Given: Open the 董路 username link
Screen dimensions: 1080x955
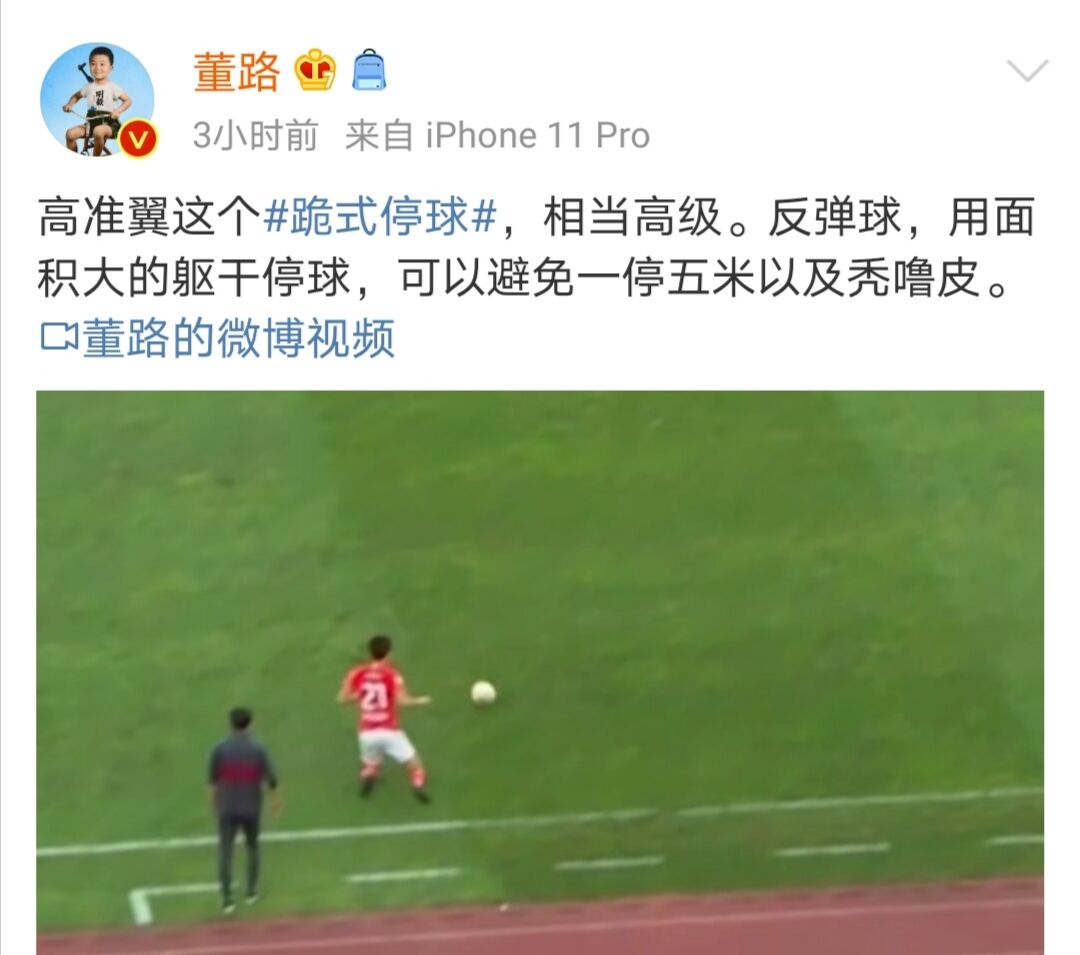Looking at the screenshot, I should (236, 72).
